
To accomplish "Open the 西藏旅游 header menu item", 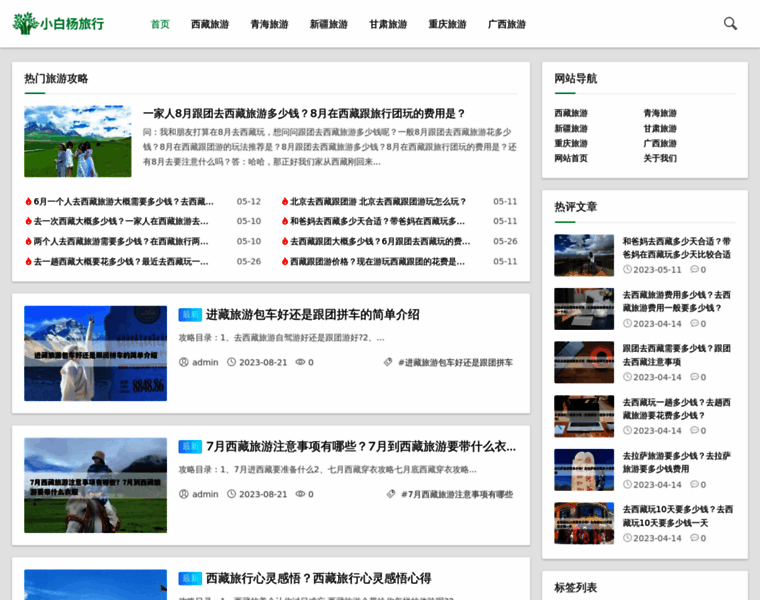I will point(209,24).
